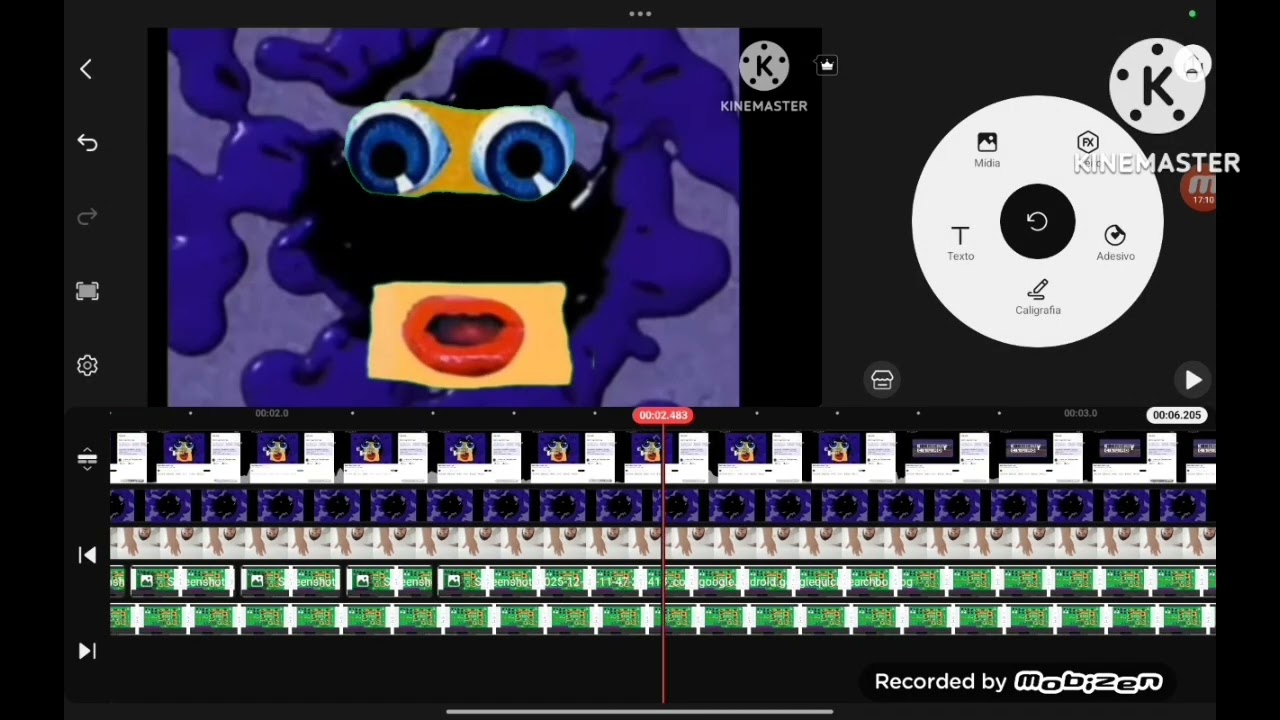Jump to the start of the timeline
Viewport: 1280px width, 720px height.
(x=87, y=555)
